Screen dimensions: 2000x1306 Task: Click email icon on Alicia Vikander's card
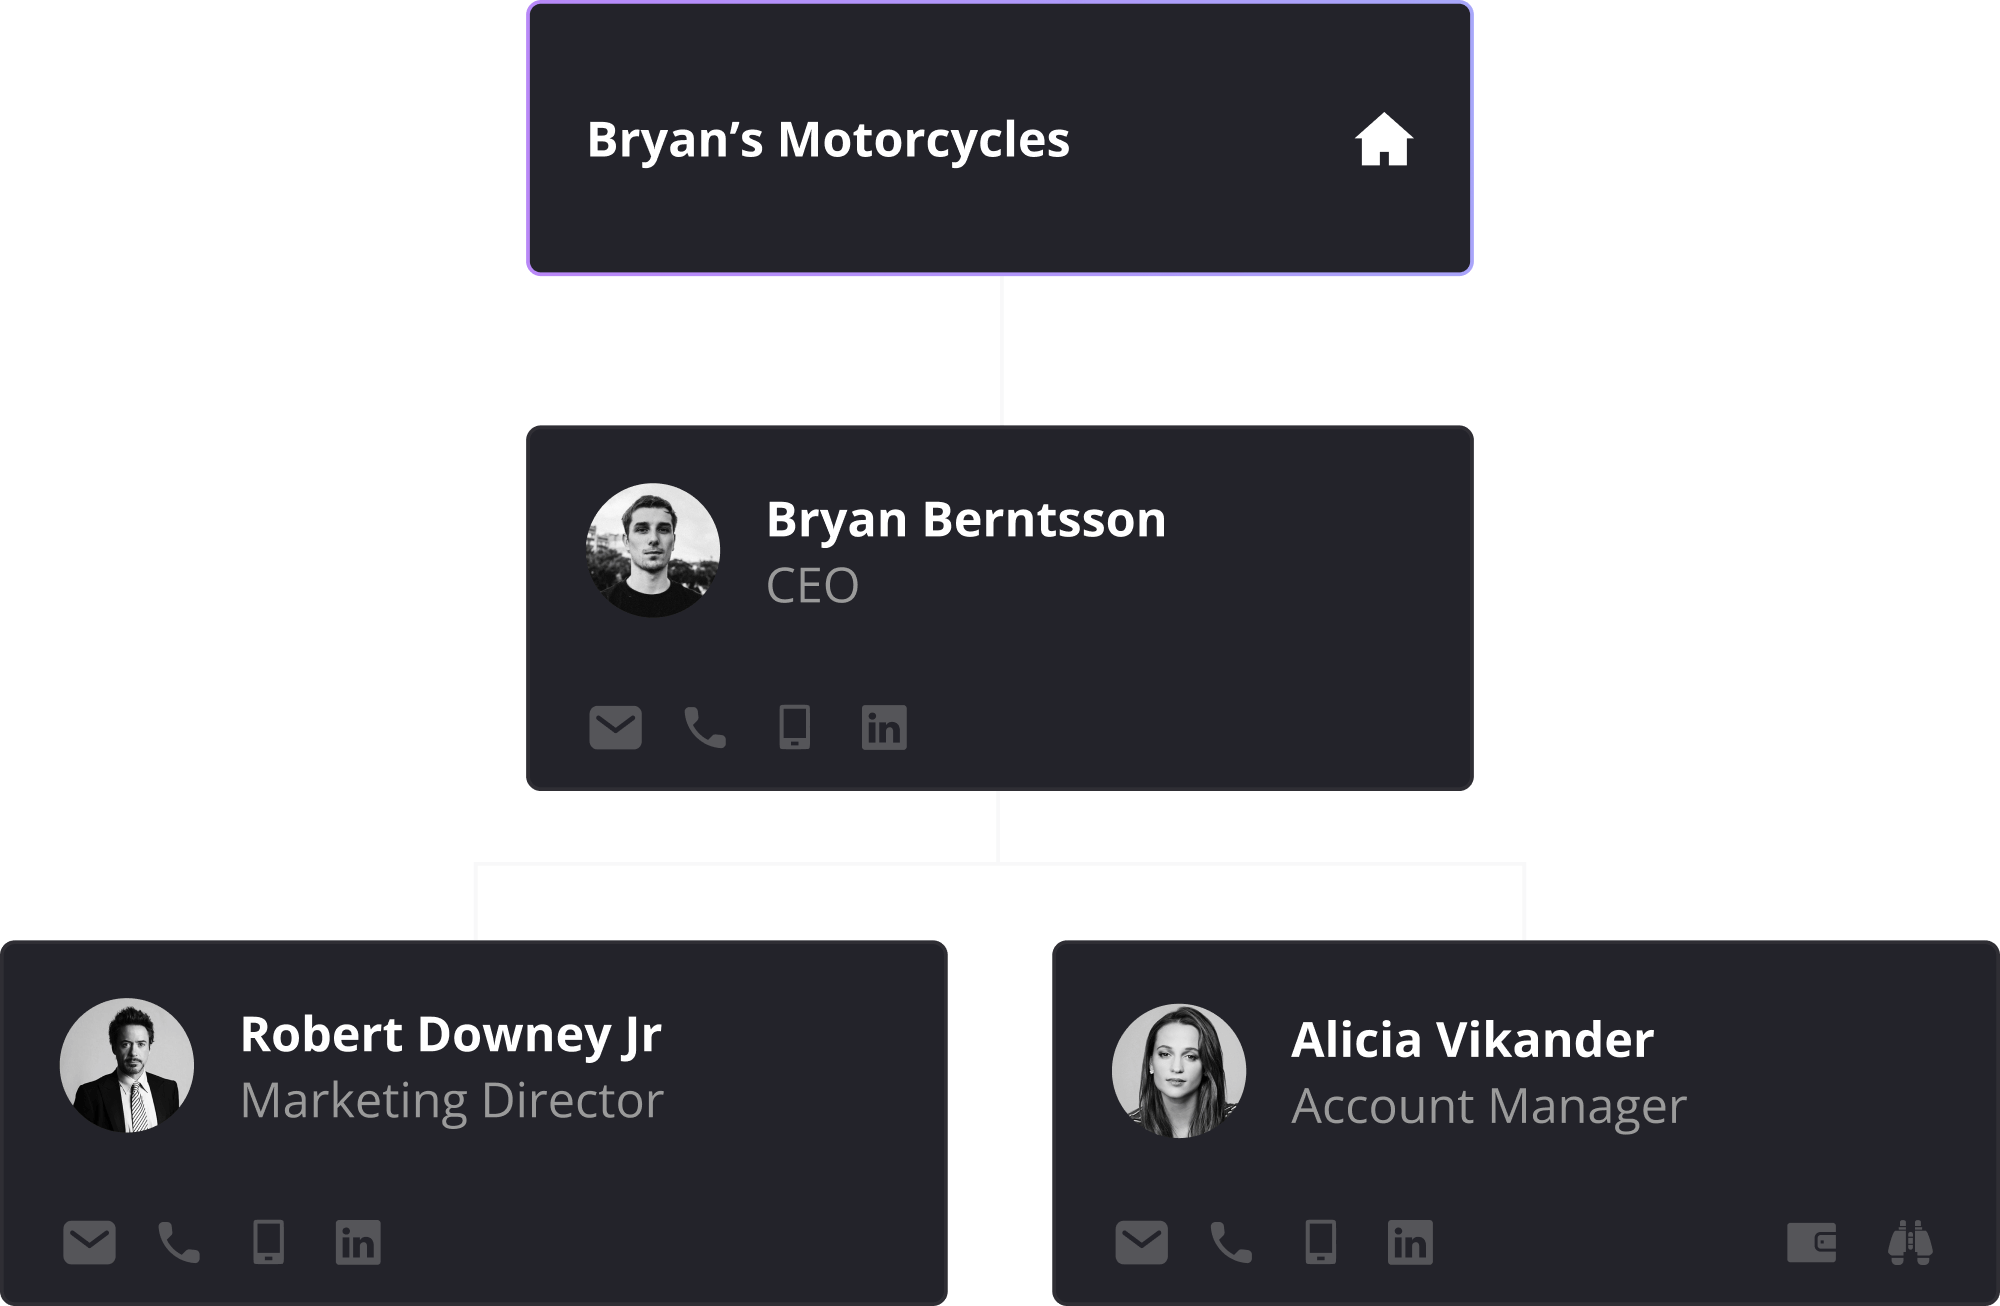[x=1140, y=1244]
